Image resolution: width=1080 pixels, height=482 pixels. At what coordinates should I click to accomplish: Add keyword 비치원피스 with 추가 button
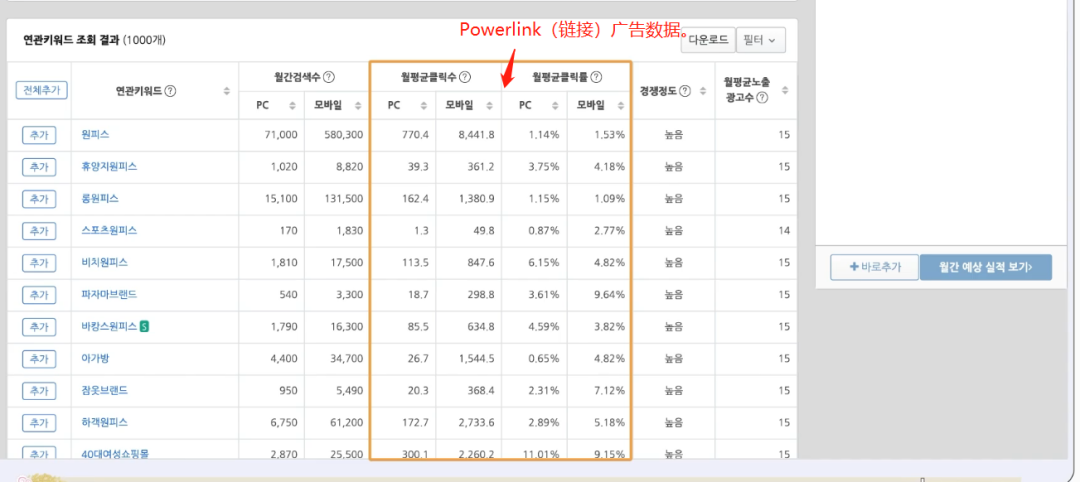39,263
